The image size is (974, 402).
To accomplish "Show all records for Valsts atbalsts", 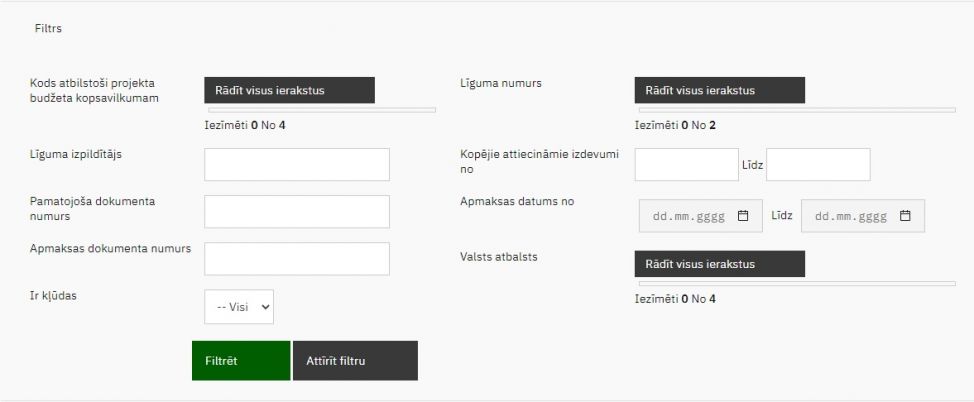I will coord(719,264).
